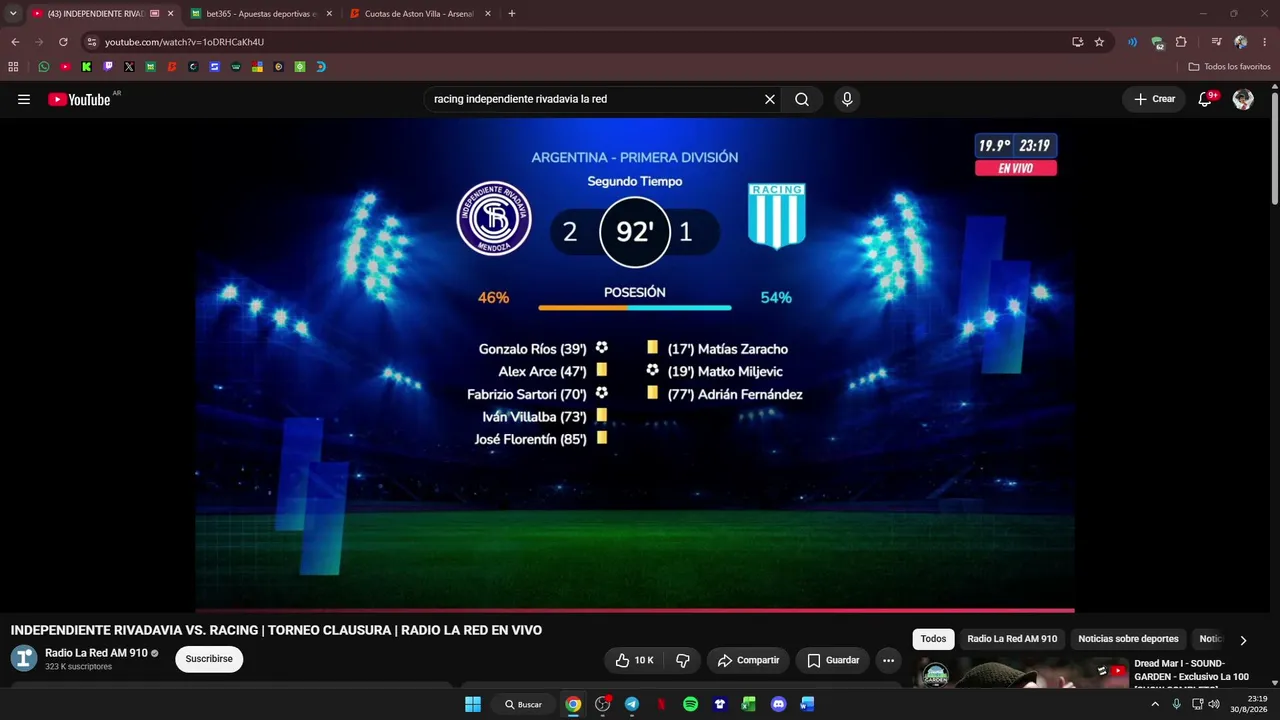Click the page vertical scrollbar
The width and height of the screenshot is (1280, 720).
tap(1275, 150)
